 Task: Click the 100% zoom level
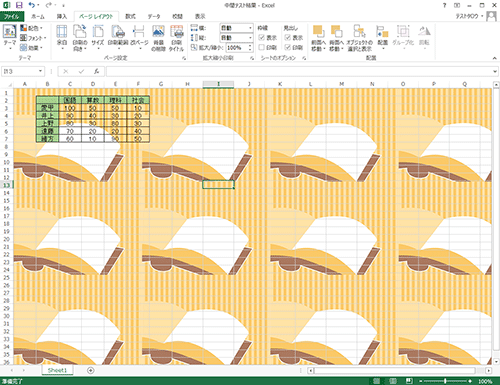(485, 381)
